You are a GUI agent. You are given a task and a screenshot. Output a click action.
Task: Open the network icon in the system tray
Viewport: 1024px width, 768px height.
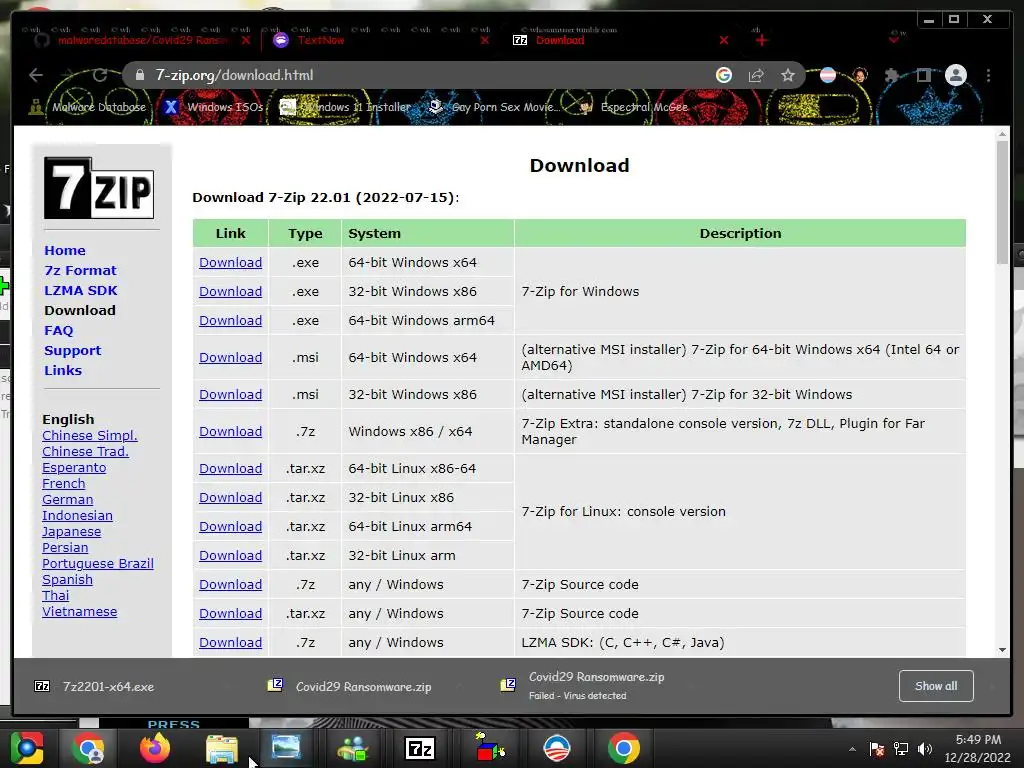pyautogui.click(x=901, y=749)
